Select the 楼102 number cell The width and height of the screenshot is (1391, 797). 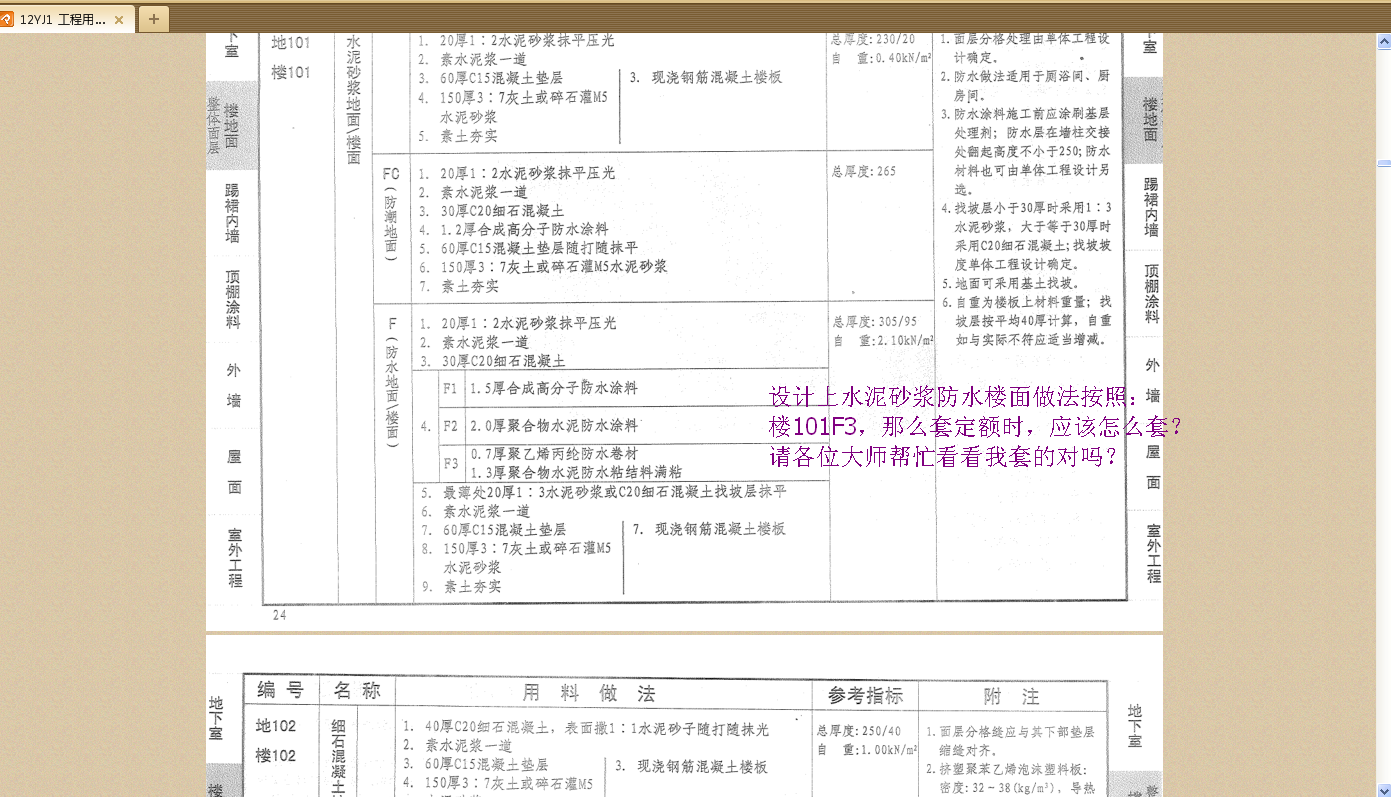(x=276, y=757)
